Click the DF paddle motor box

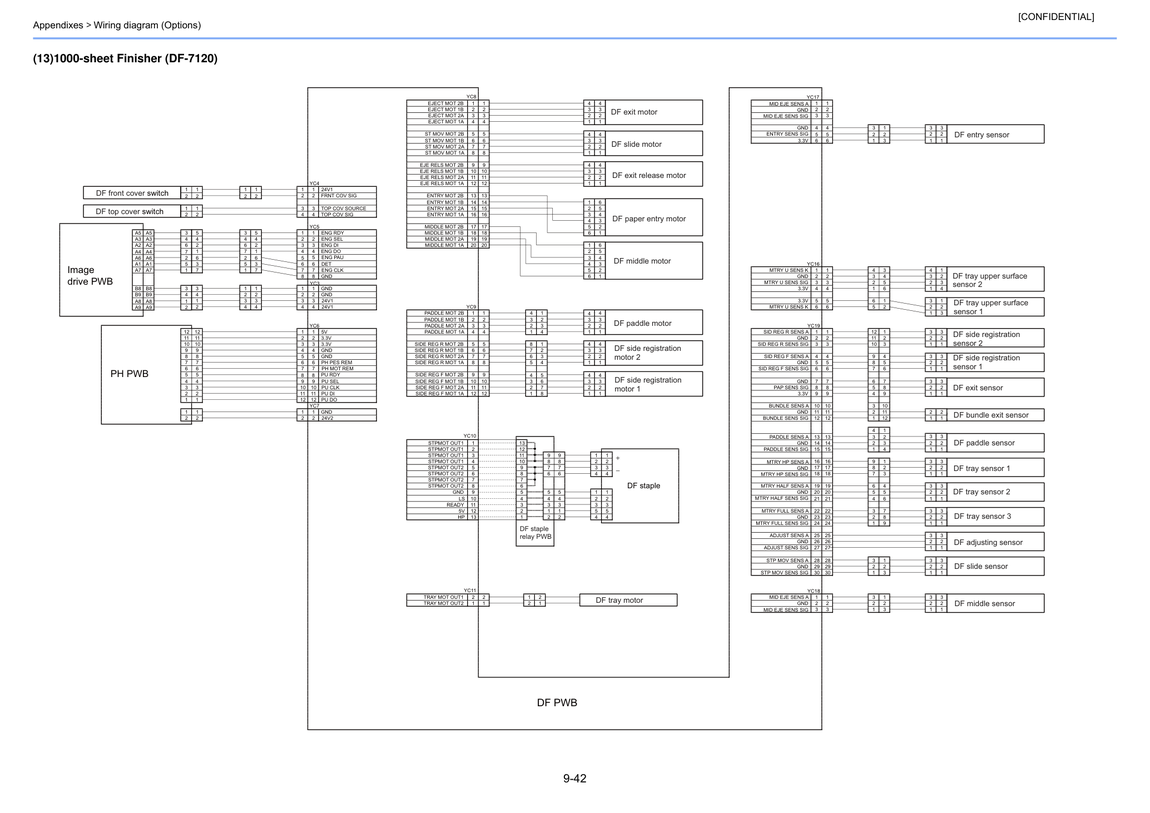pos(653,323)
